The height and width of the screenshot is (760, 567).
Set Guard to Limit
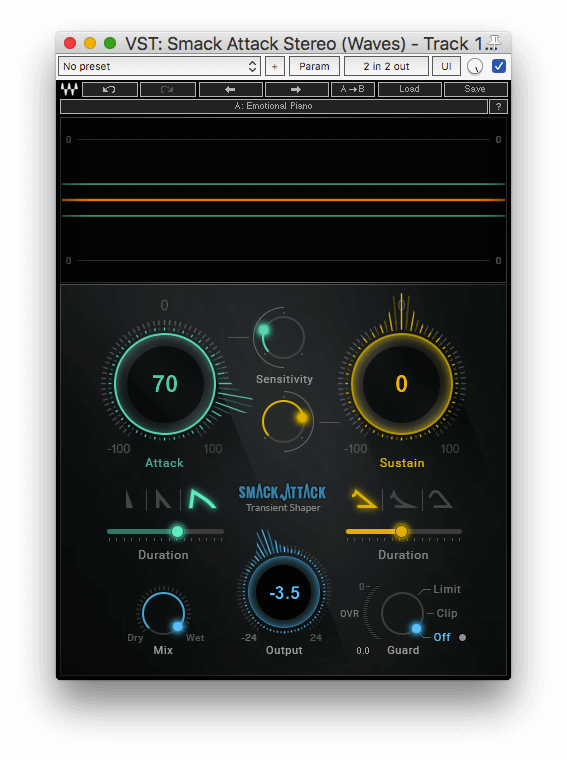pyautogui.click(x=446, y=589)
